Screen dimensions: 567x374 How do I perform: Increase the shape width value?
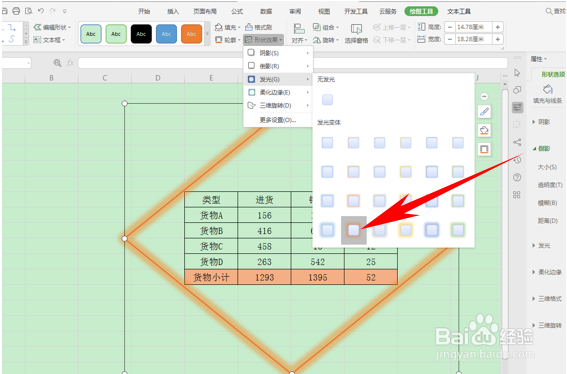click(x=498, y=39)
